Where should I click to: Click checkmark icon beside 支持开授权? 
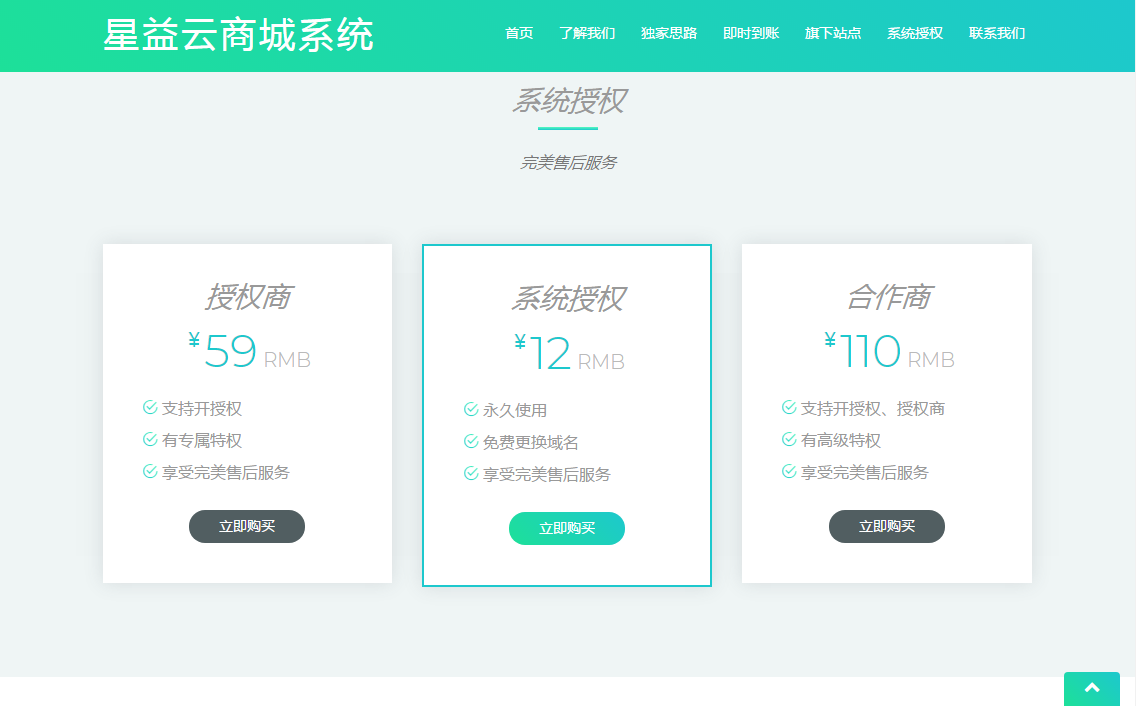click(150, 407)
